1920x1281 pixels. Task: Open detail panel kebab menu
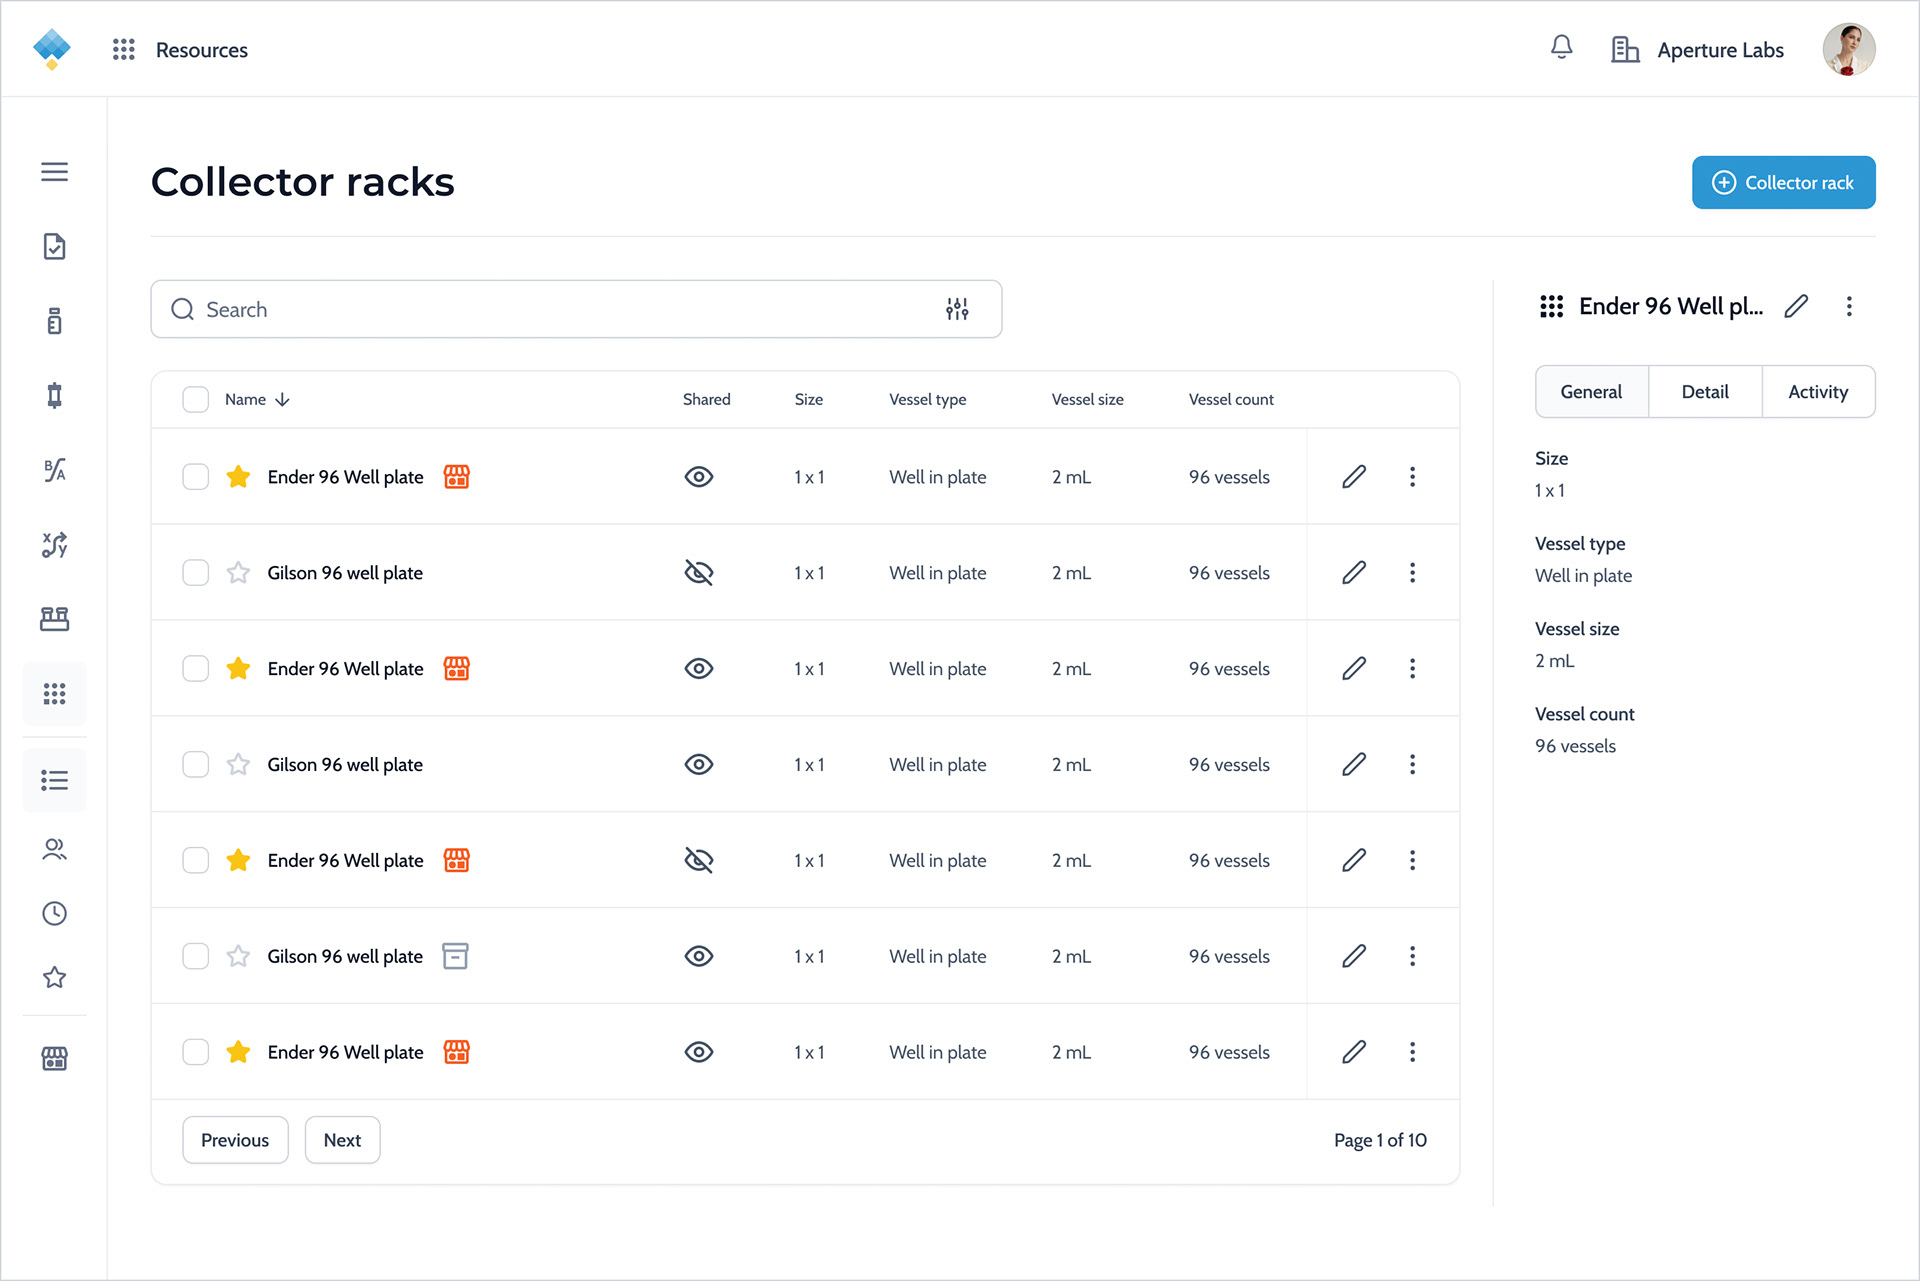pyautogui.click(x=1849, y=306)
